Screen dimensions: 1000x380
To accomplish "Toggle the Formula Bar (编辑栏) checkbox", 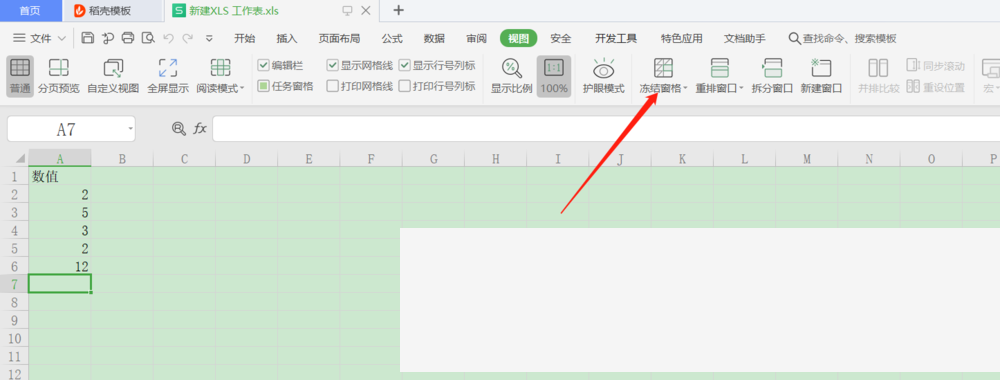I will pyautogui.click(x=263, y=66).
